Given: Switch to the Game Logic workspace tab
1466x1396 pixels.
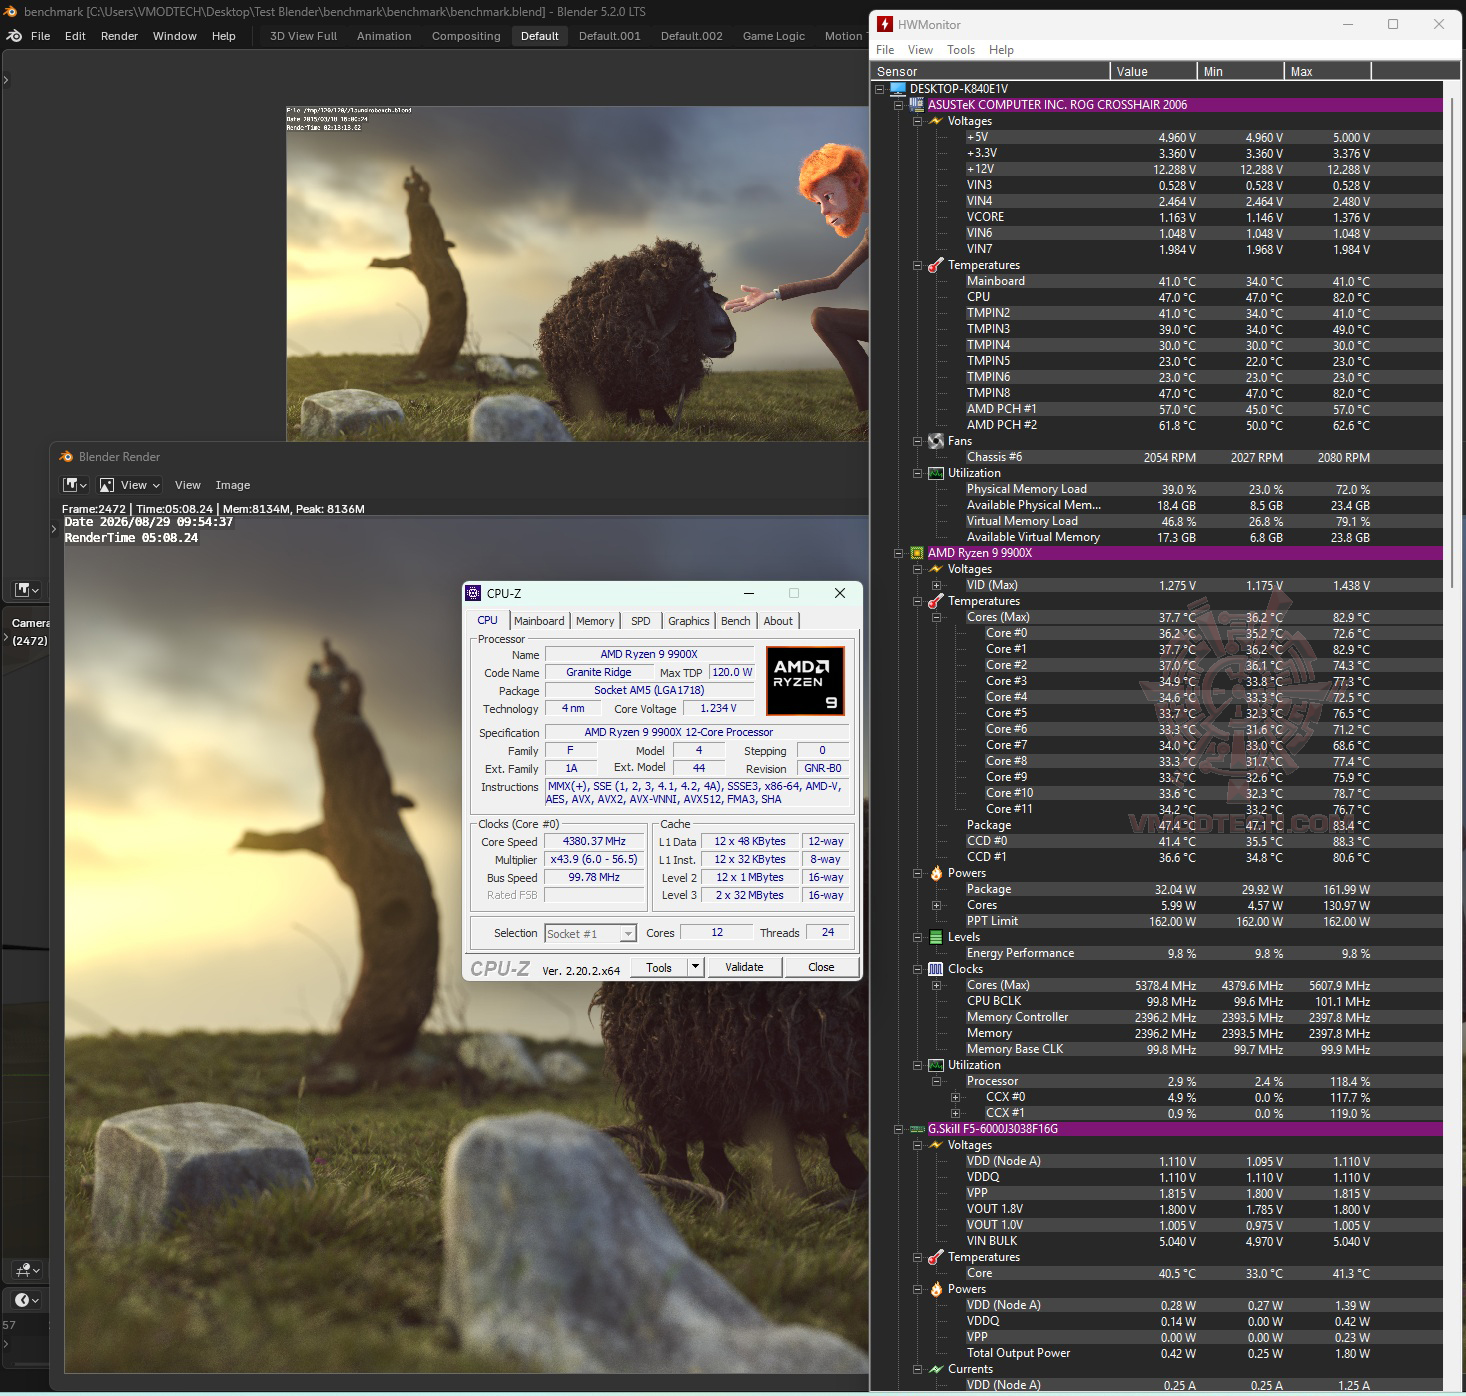Looking at the screenshot, I should tap(774, 36).
